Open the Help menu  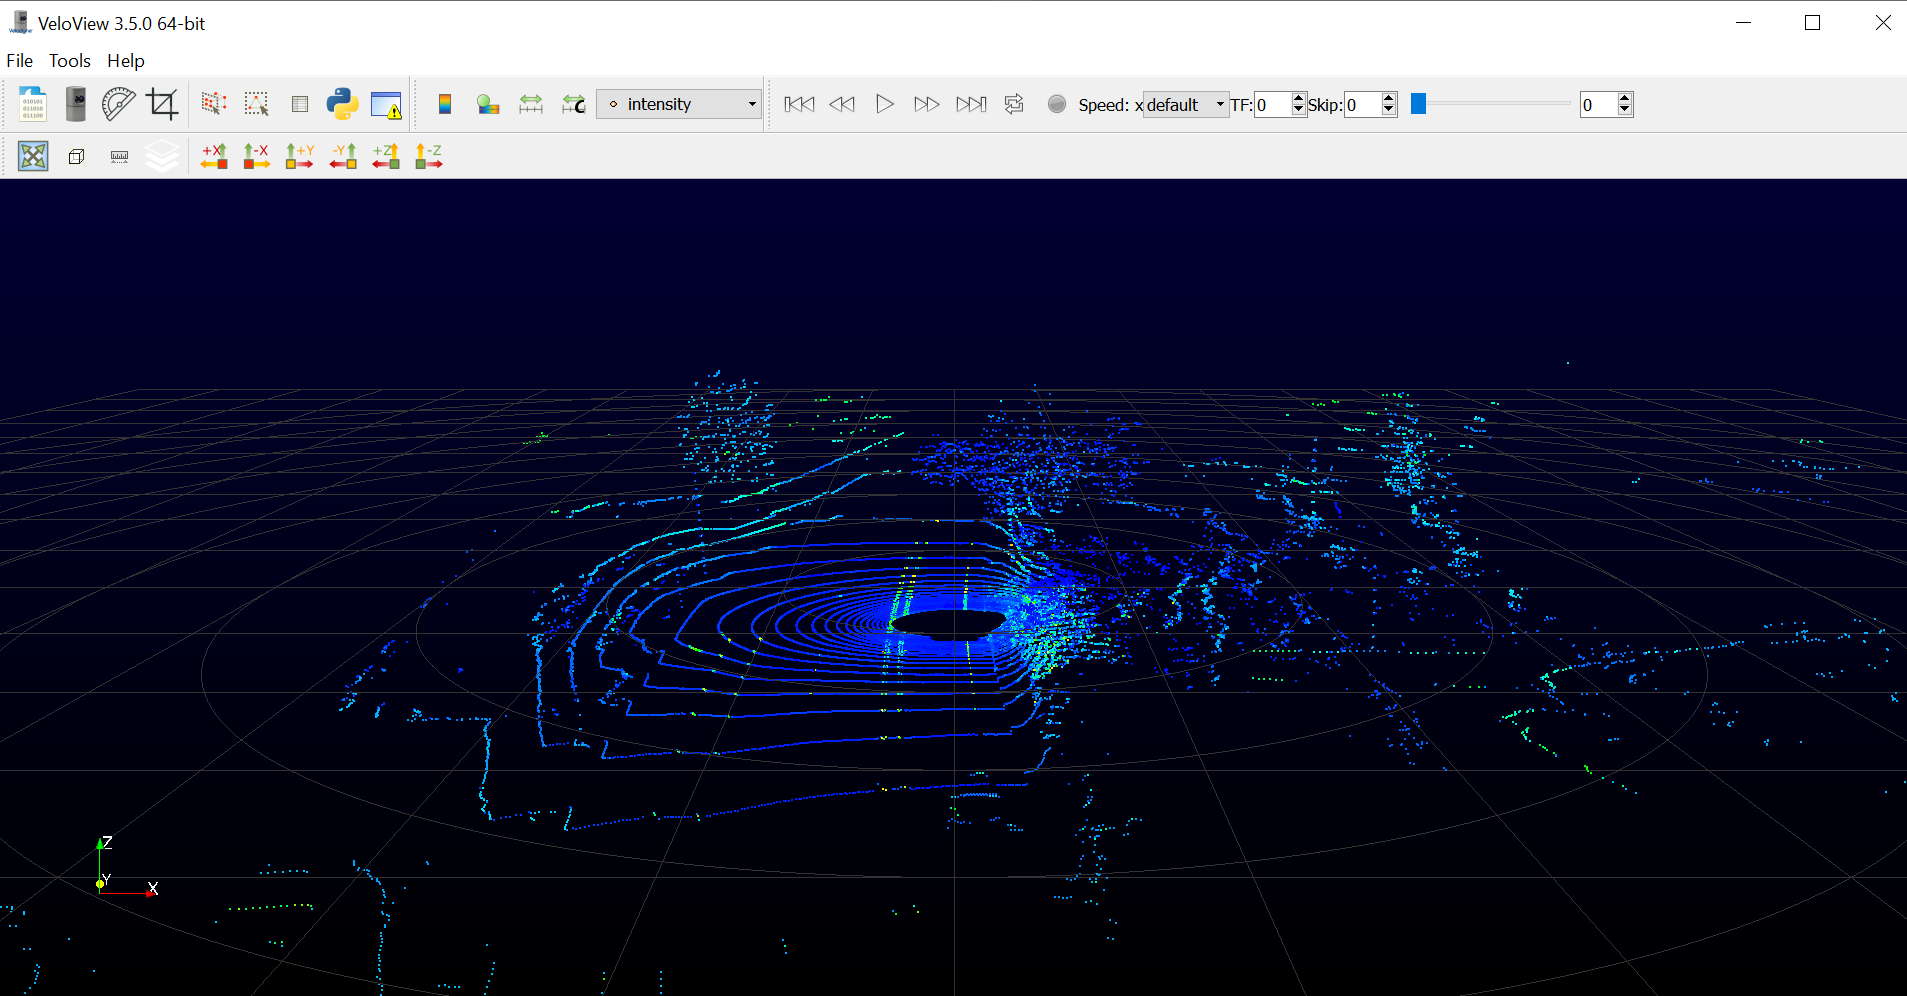(124, 60)
